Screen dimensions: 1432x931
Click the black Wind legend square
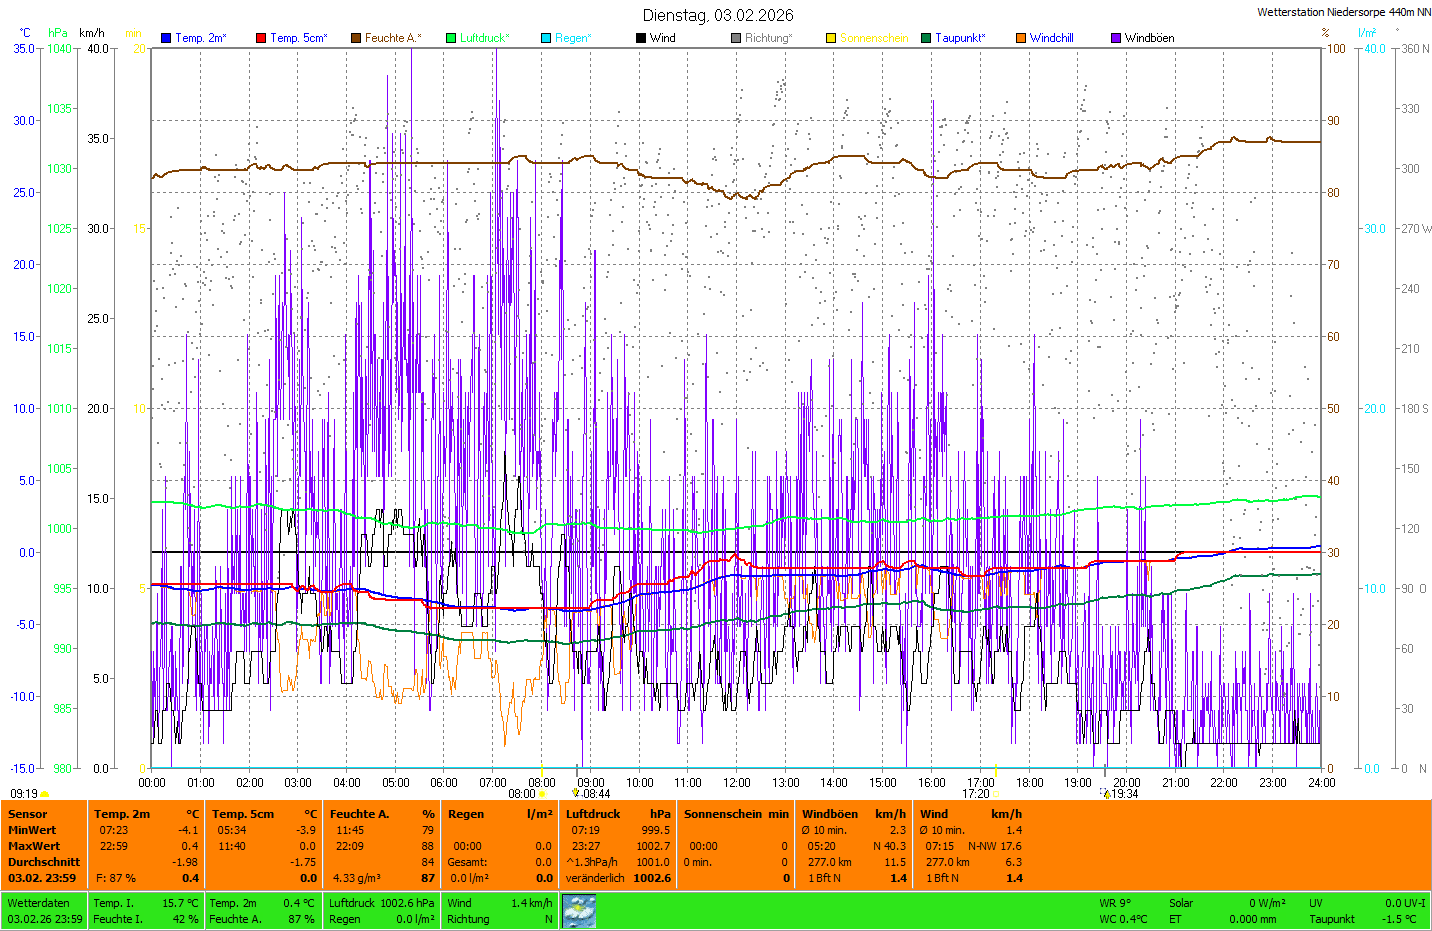pyautogui.click(x=641, y=38)
